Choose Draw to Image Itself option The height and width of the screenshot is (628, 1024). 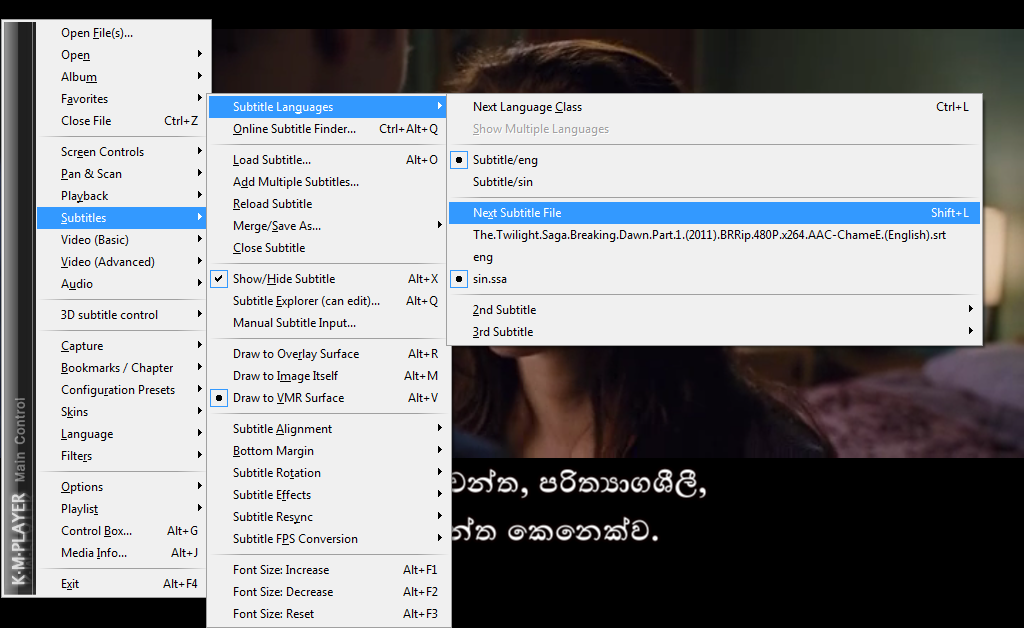[x=328, y=376]
